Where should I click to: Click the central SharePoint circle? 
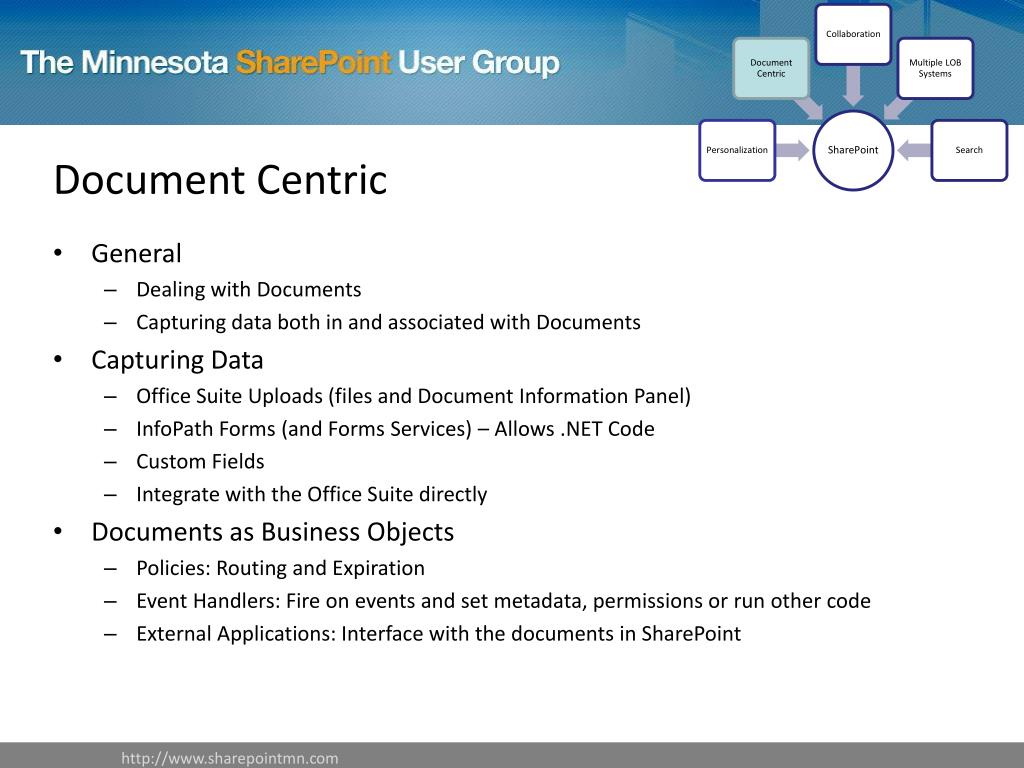(x=853, y=150)
